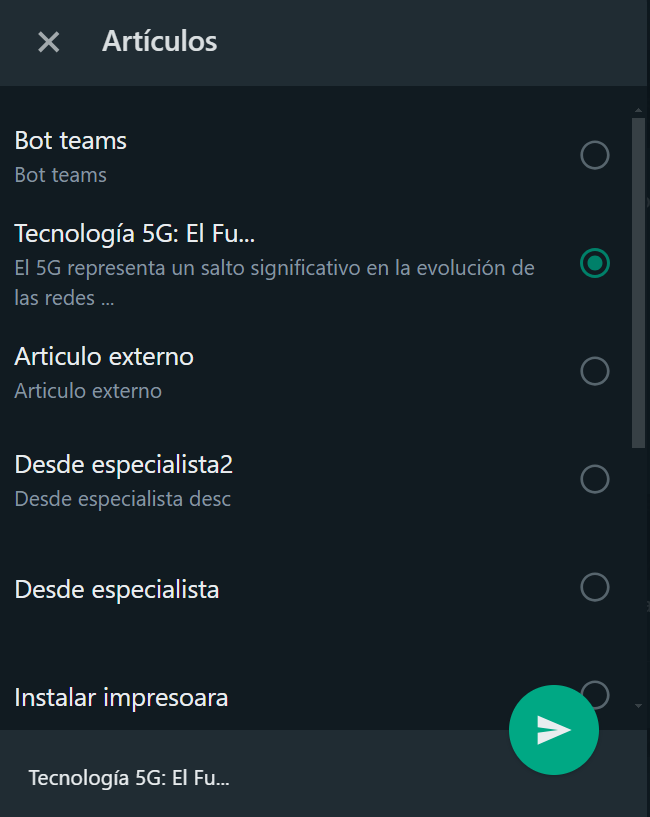The height and width of the screenshot is (817, 650).
Task: Click the Instalar impresoara article title
Action: click(x=121, y=698)
